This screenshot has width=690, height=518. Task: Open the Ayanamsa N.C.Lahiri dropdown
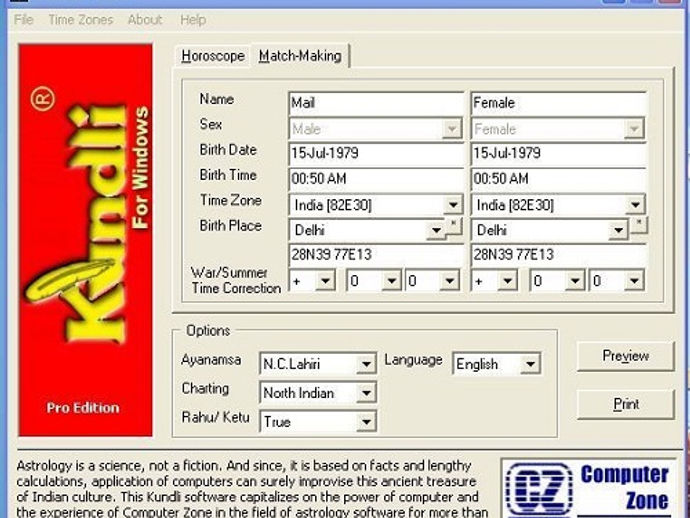click(318, 364)
